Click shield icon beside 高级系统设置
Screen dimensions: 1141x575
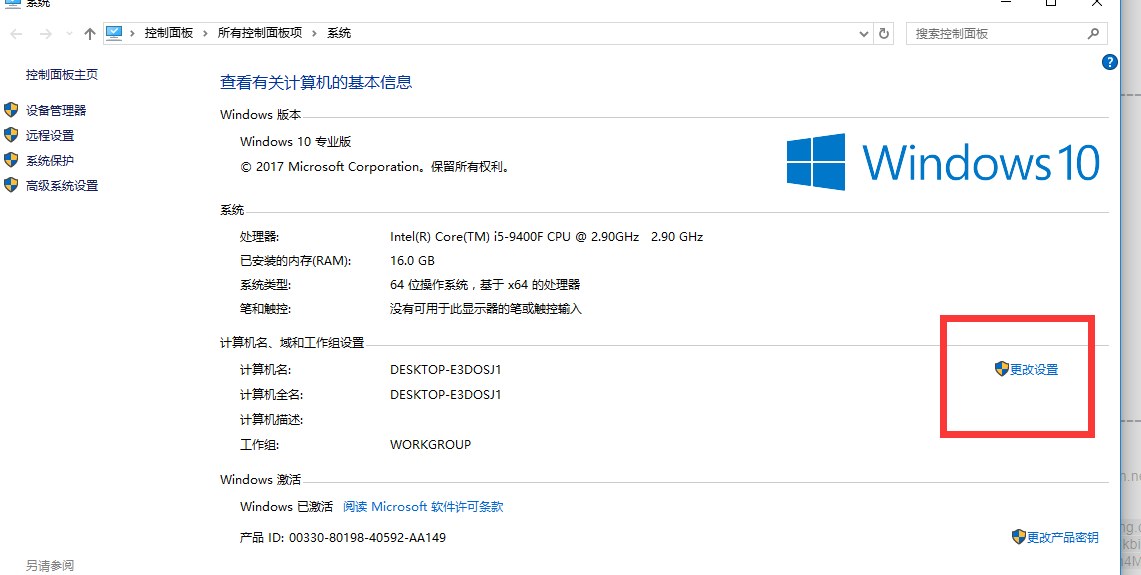point(11,185)
